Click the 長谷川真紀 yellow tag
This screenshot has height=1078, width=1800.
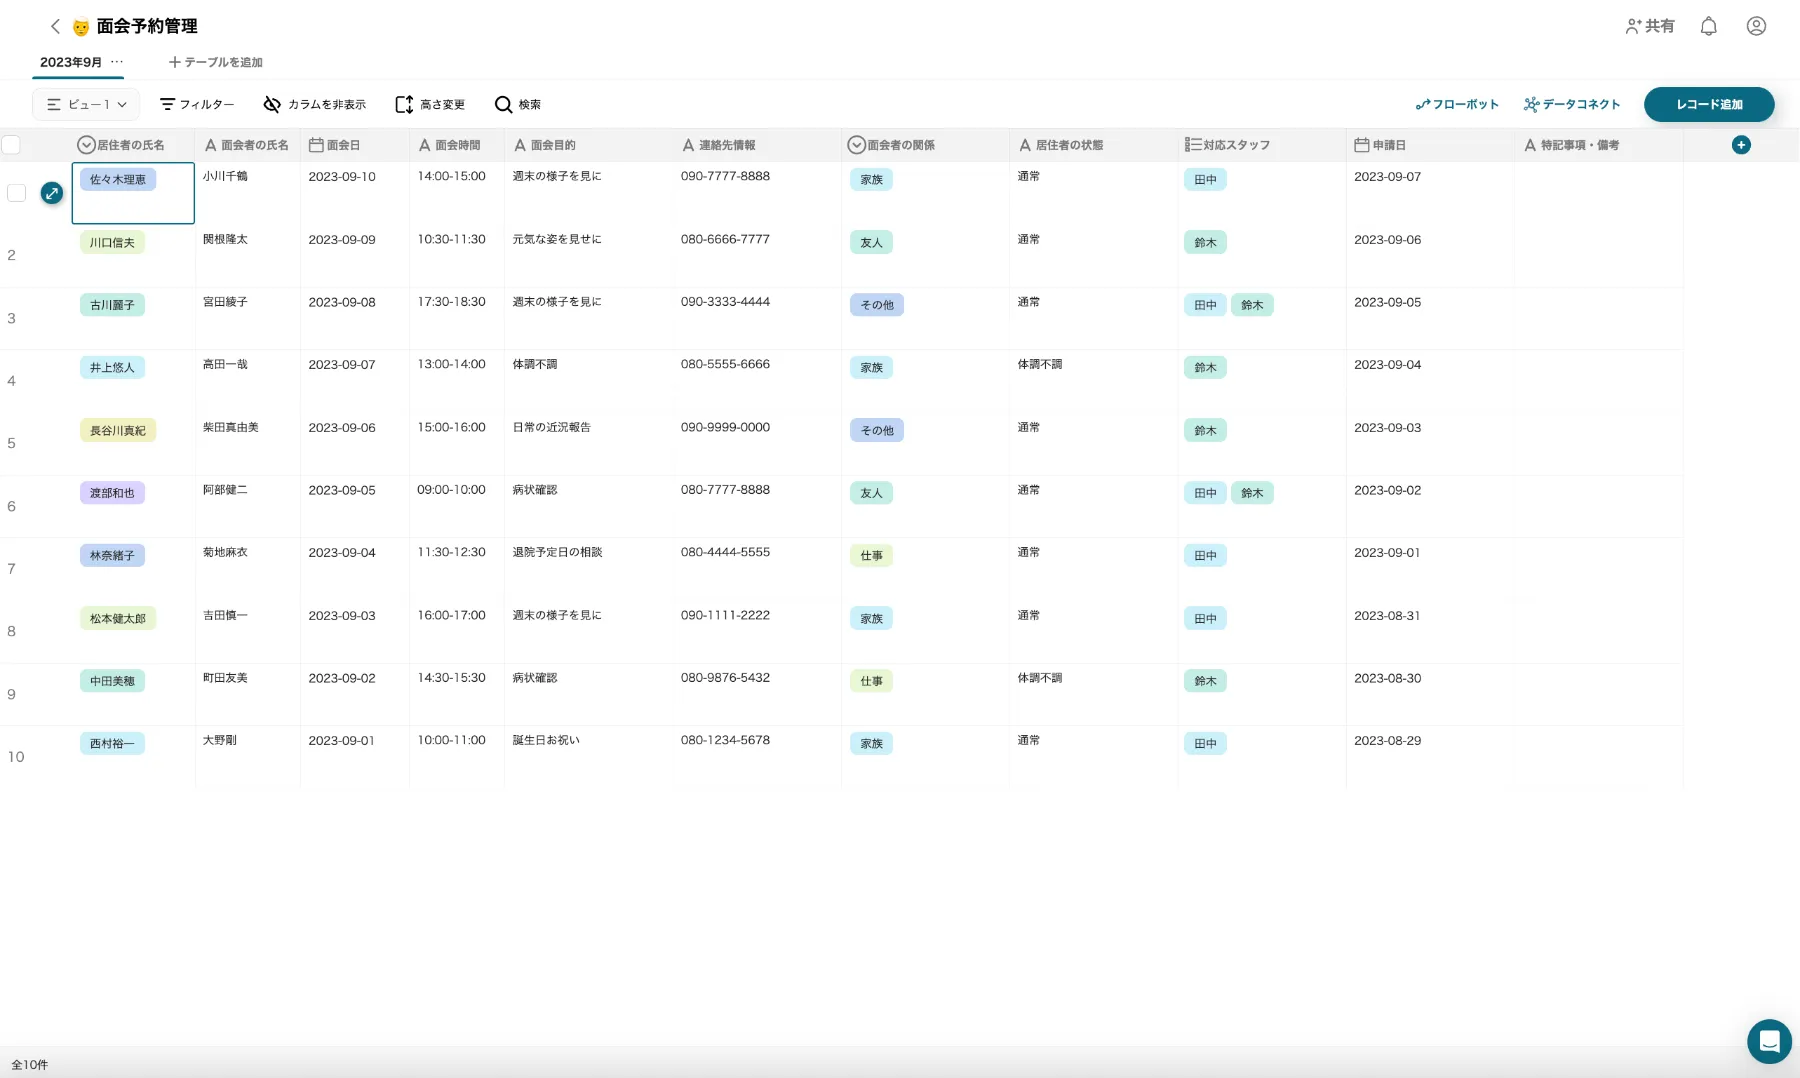tap(118, 431)
